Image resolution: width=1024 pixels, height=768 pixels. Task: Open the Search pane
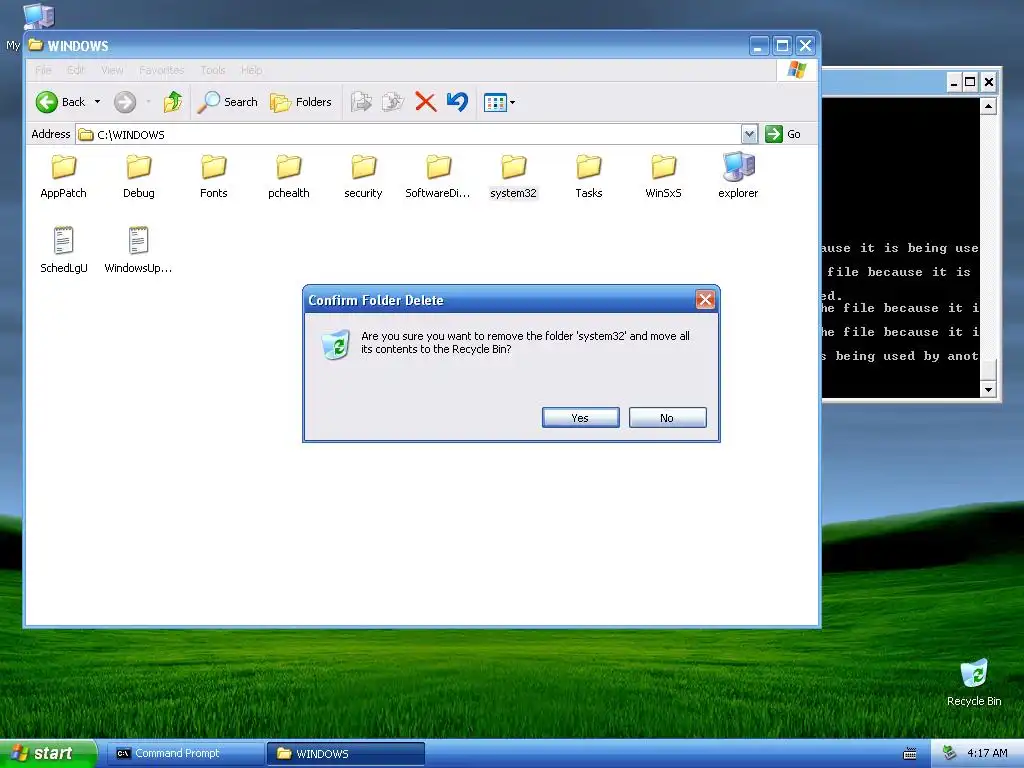tap(227, 102)
